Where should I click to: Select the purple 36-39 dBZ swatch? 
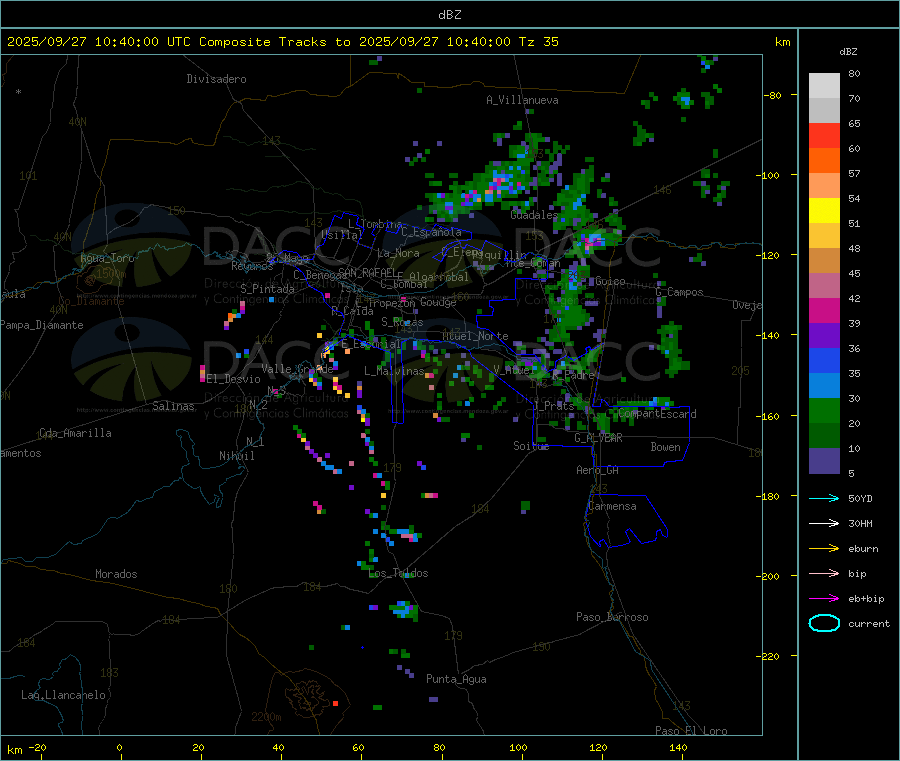(824, 336)
